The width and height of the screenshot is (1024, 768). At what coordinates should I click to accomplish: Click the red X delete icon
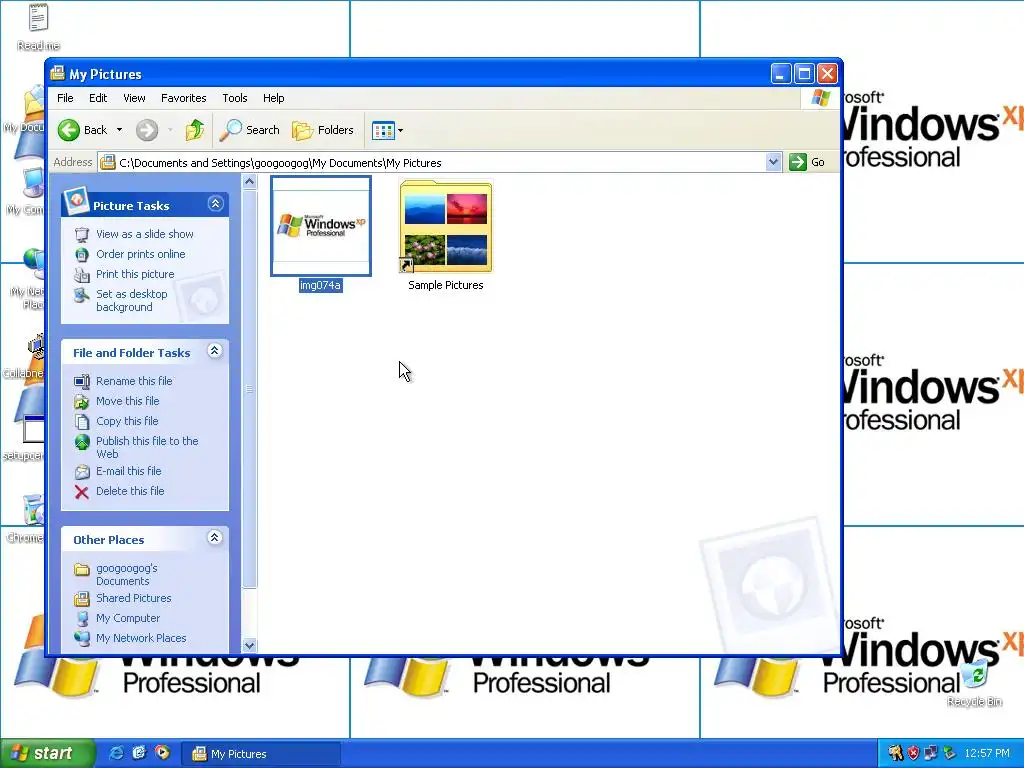(x=82, y=492)
